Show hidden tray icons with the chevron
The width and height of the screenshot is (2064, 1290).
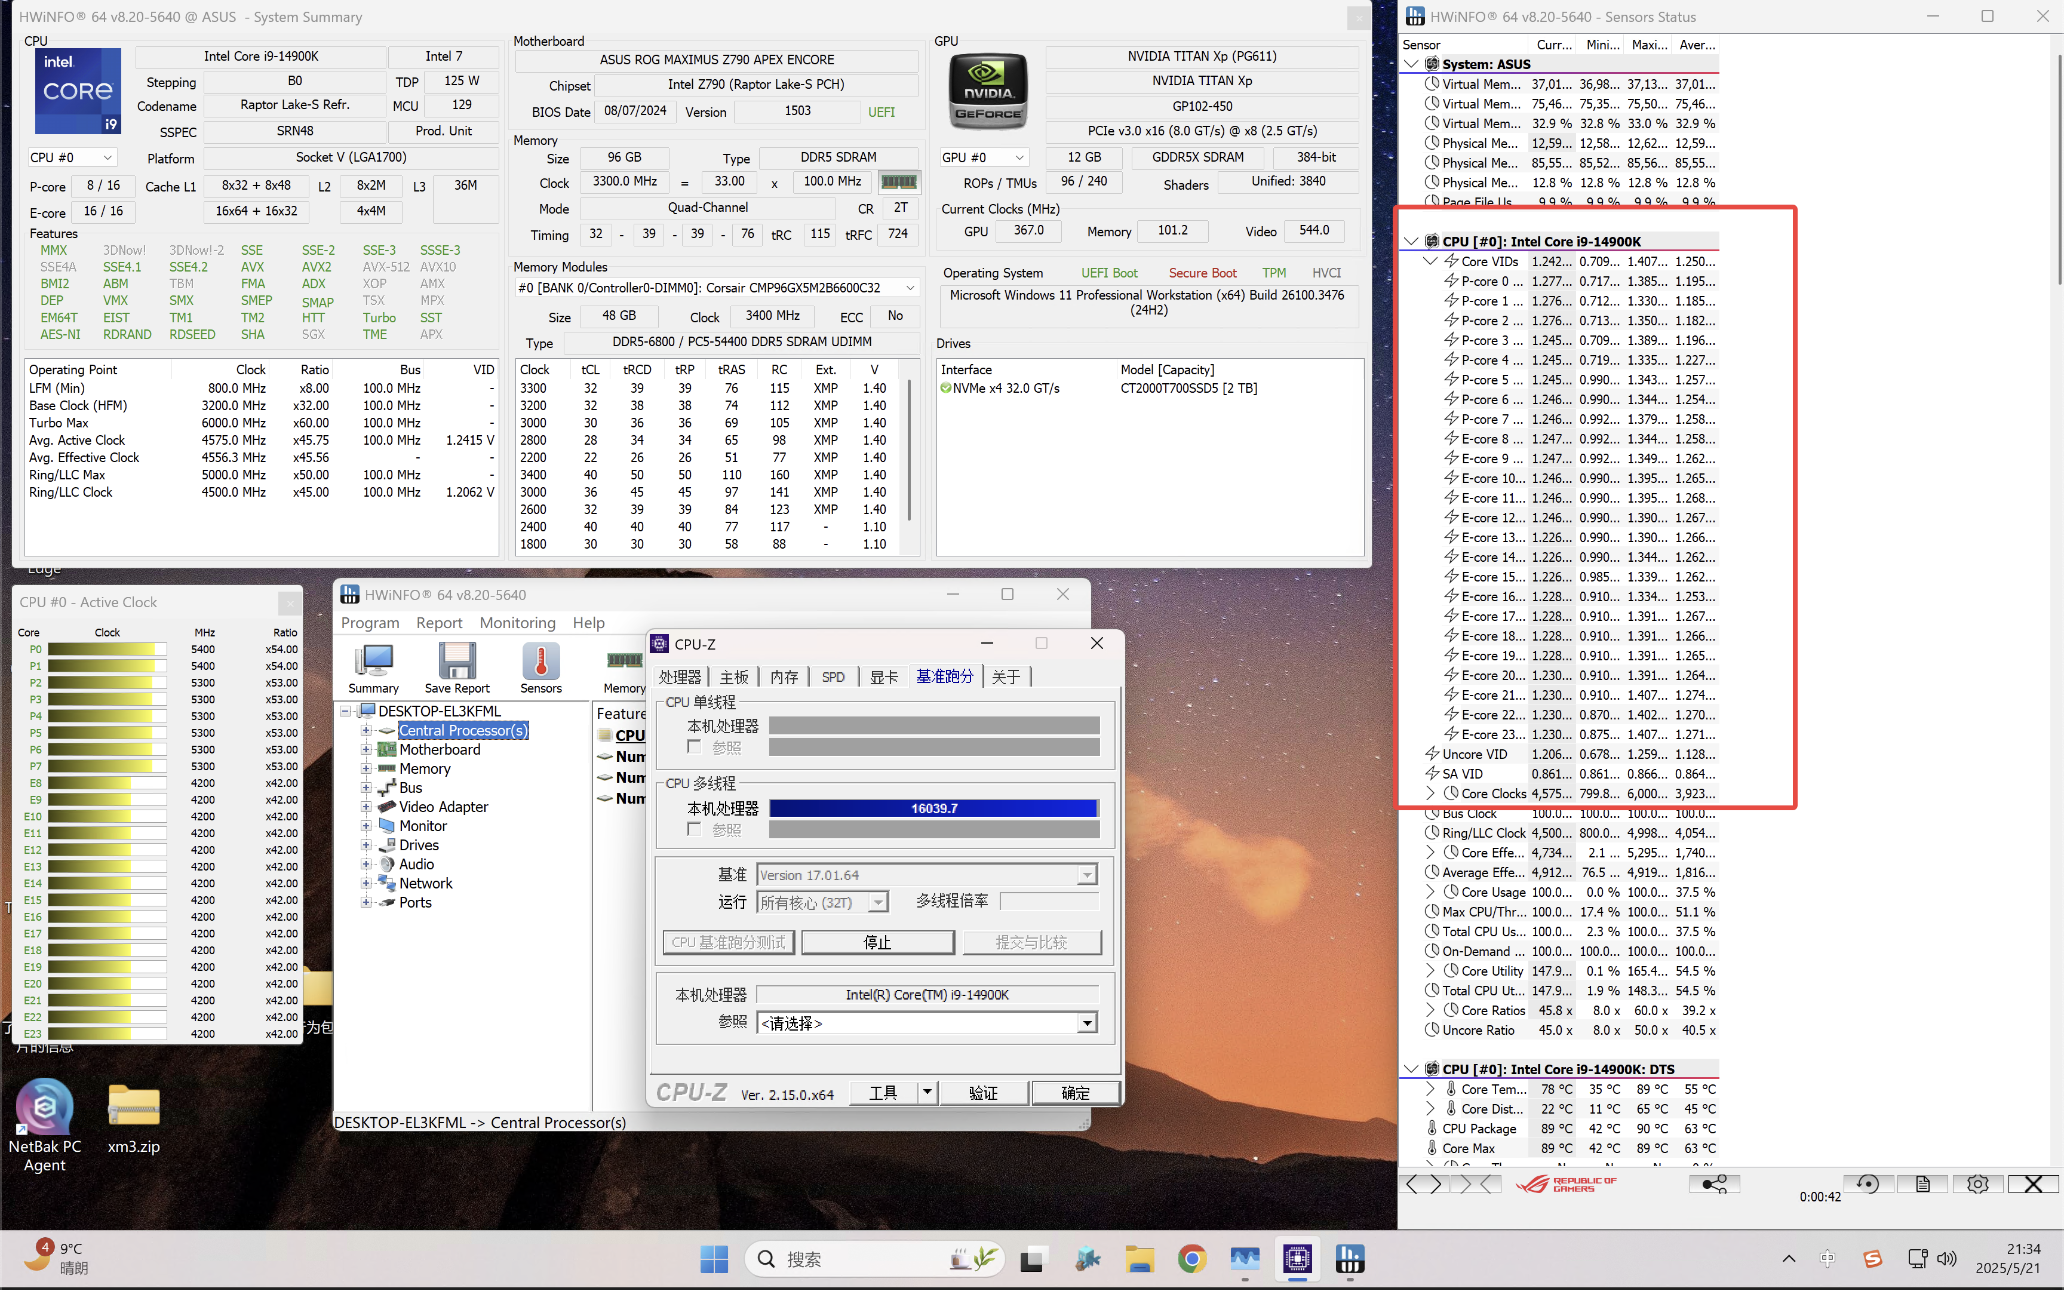1789,1259
